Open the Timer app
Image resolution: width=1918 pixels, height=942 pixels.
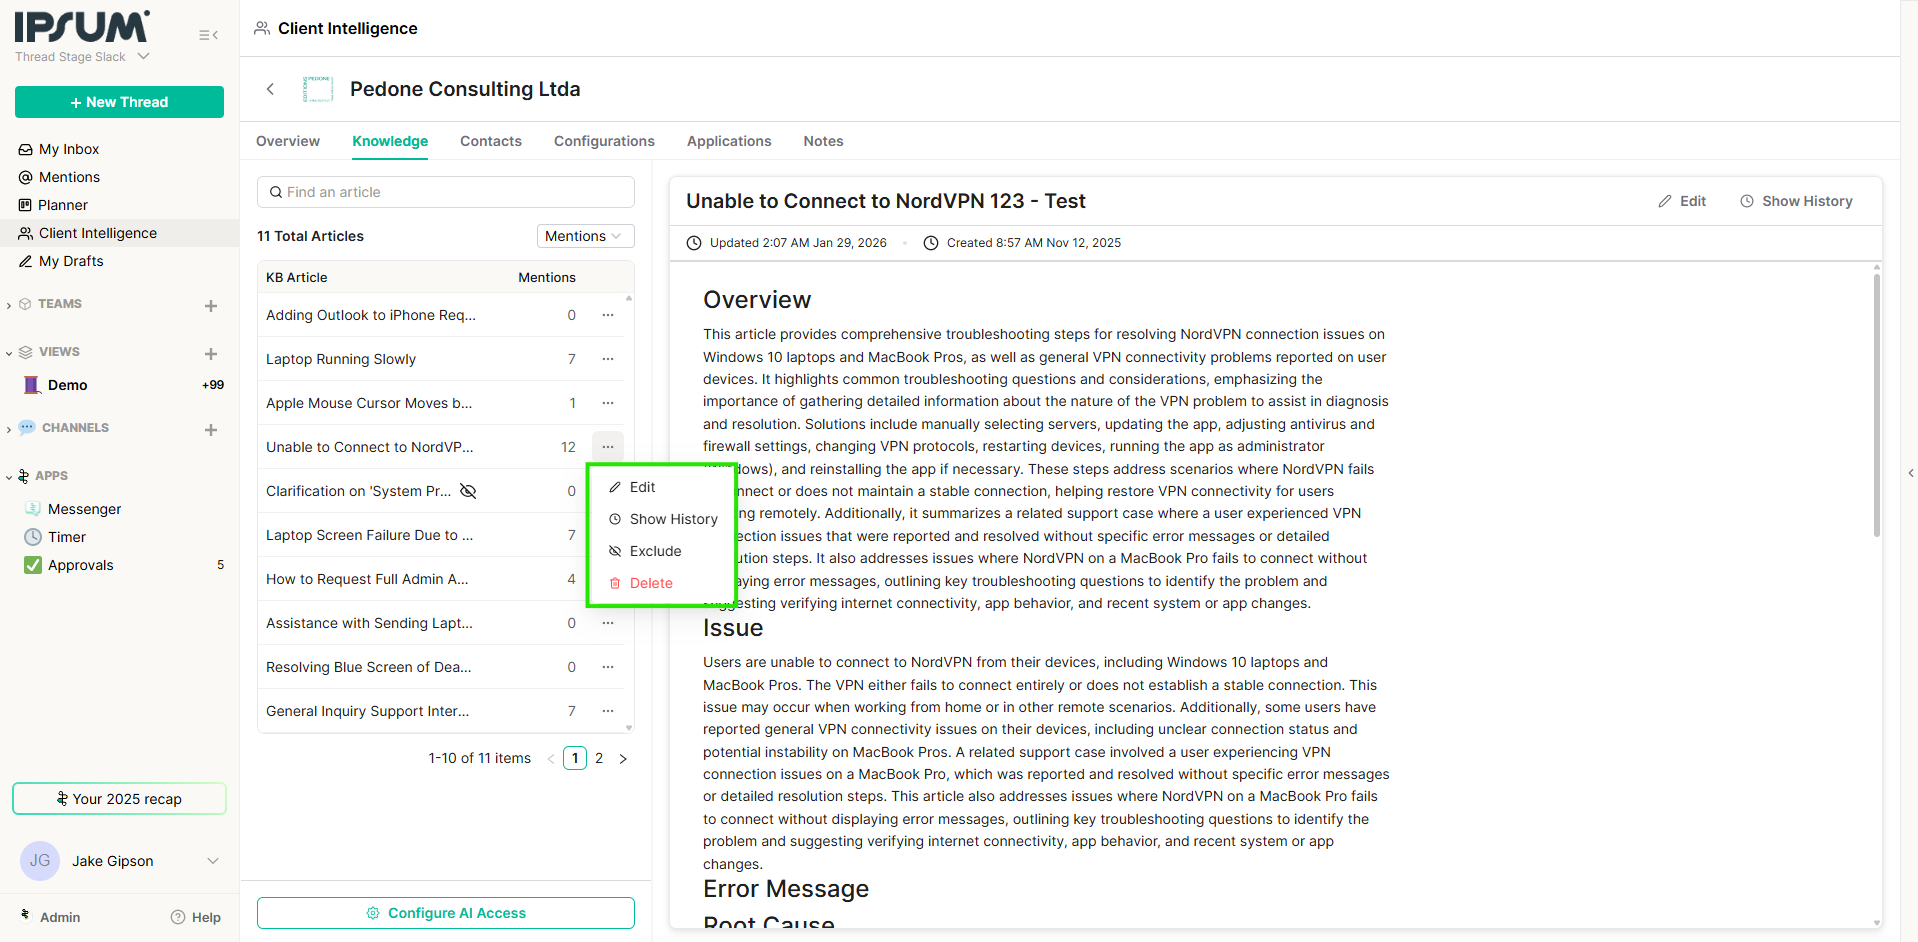67,537
